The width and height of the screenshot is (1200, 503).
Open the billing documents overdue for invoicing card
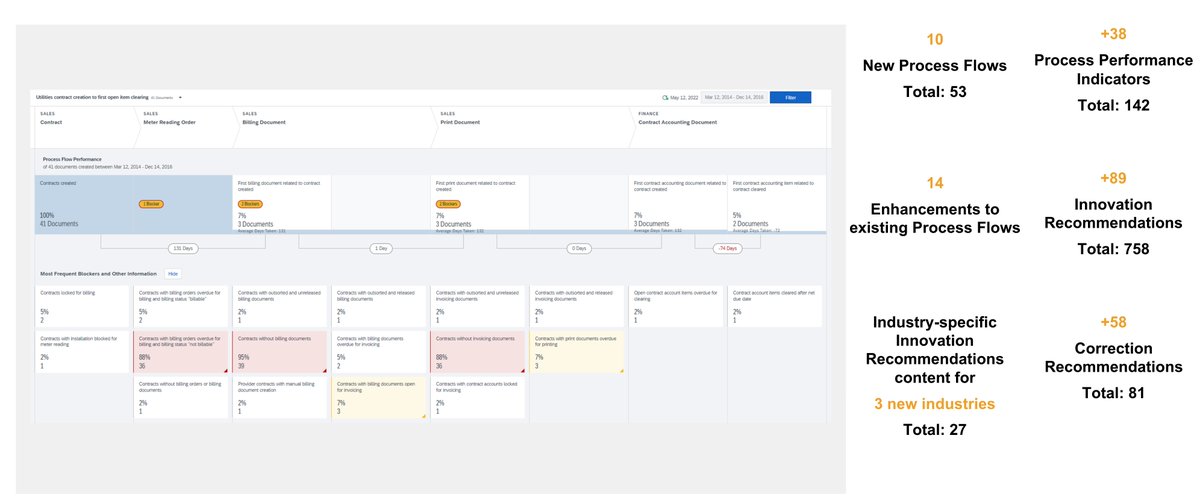coord(380,353)
